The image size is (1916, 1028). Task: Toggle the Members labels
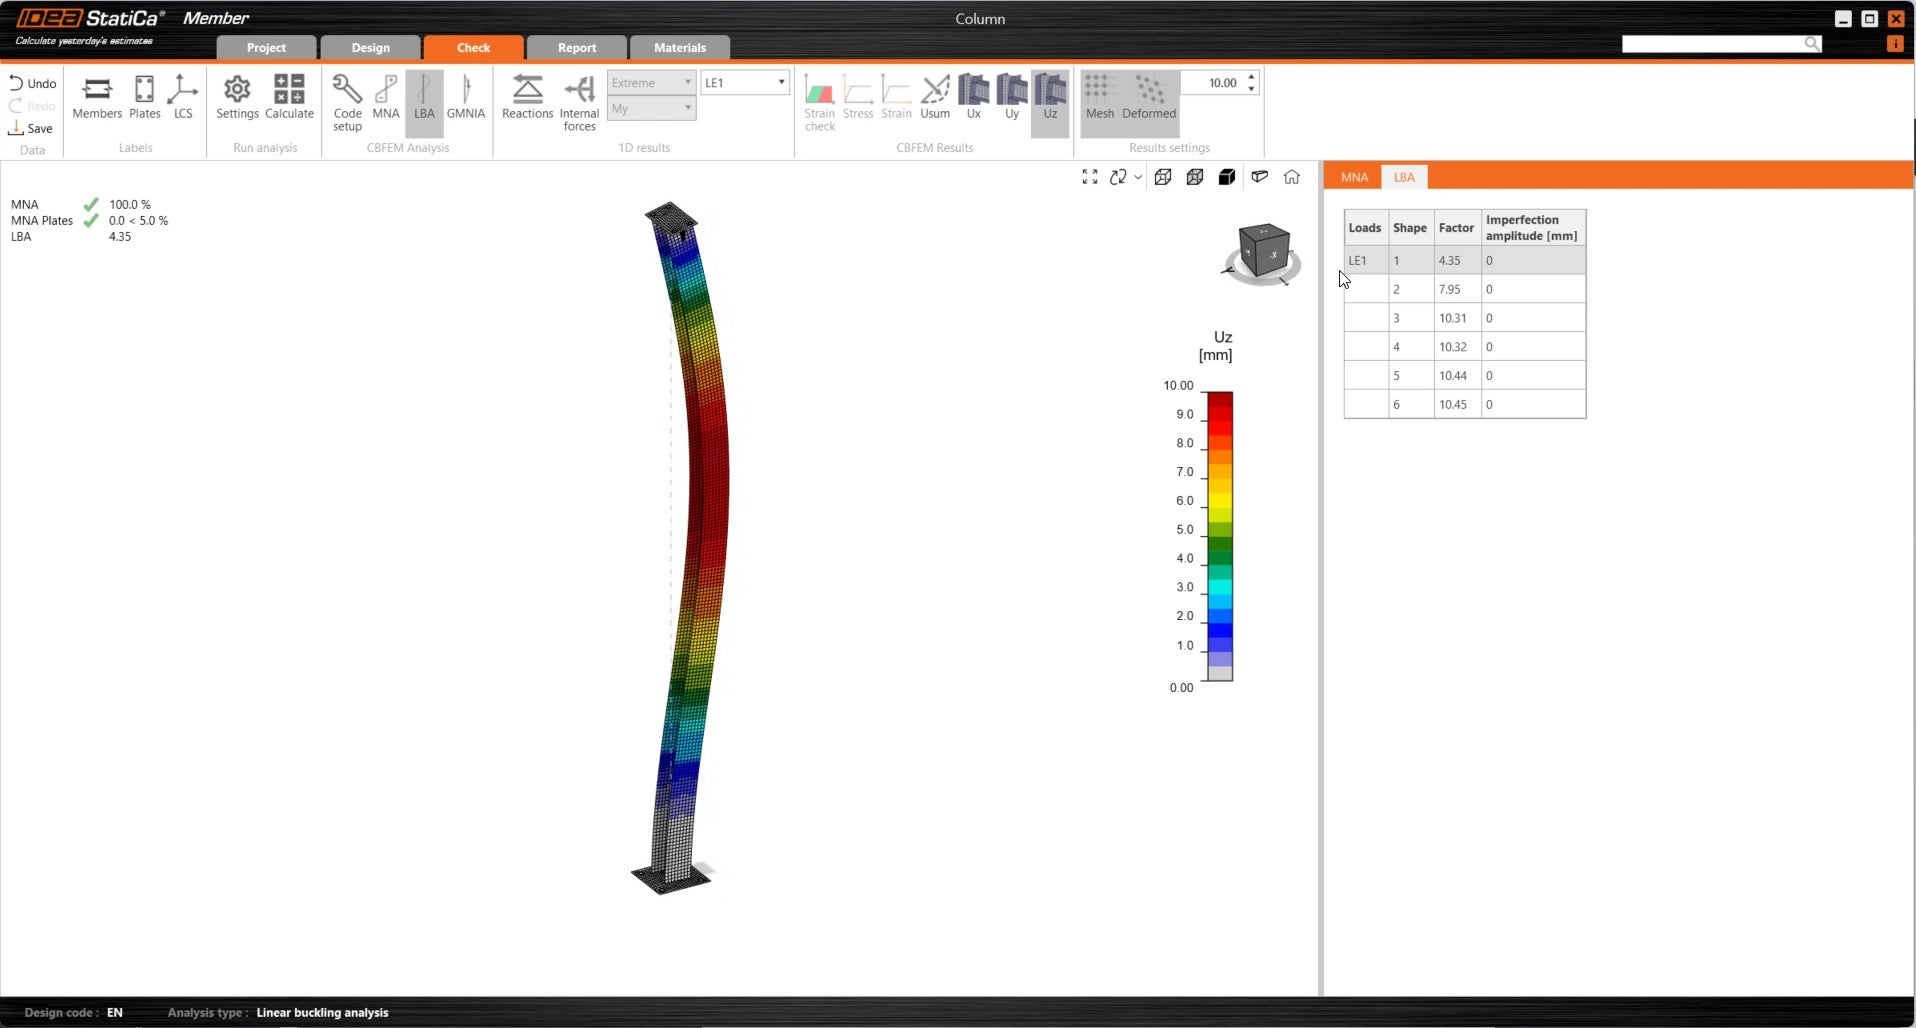97,97
